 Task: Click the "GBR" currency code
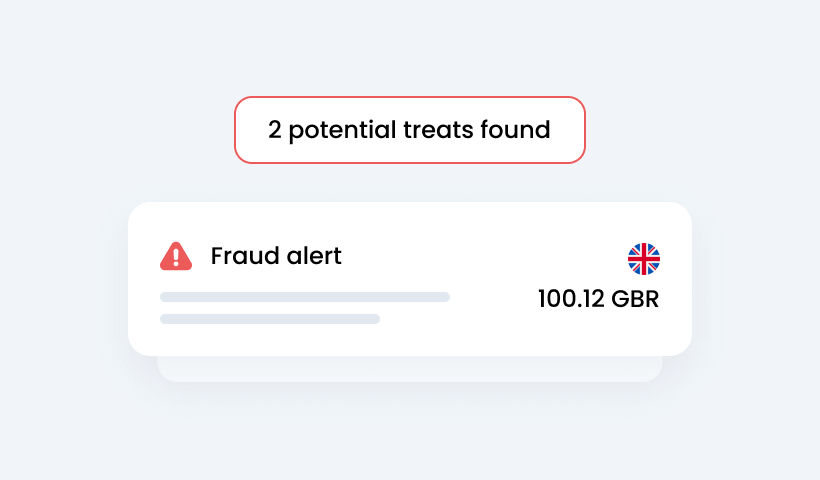(635, 299)
